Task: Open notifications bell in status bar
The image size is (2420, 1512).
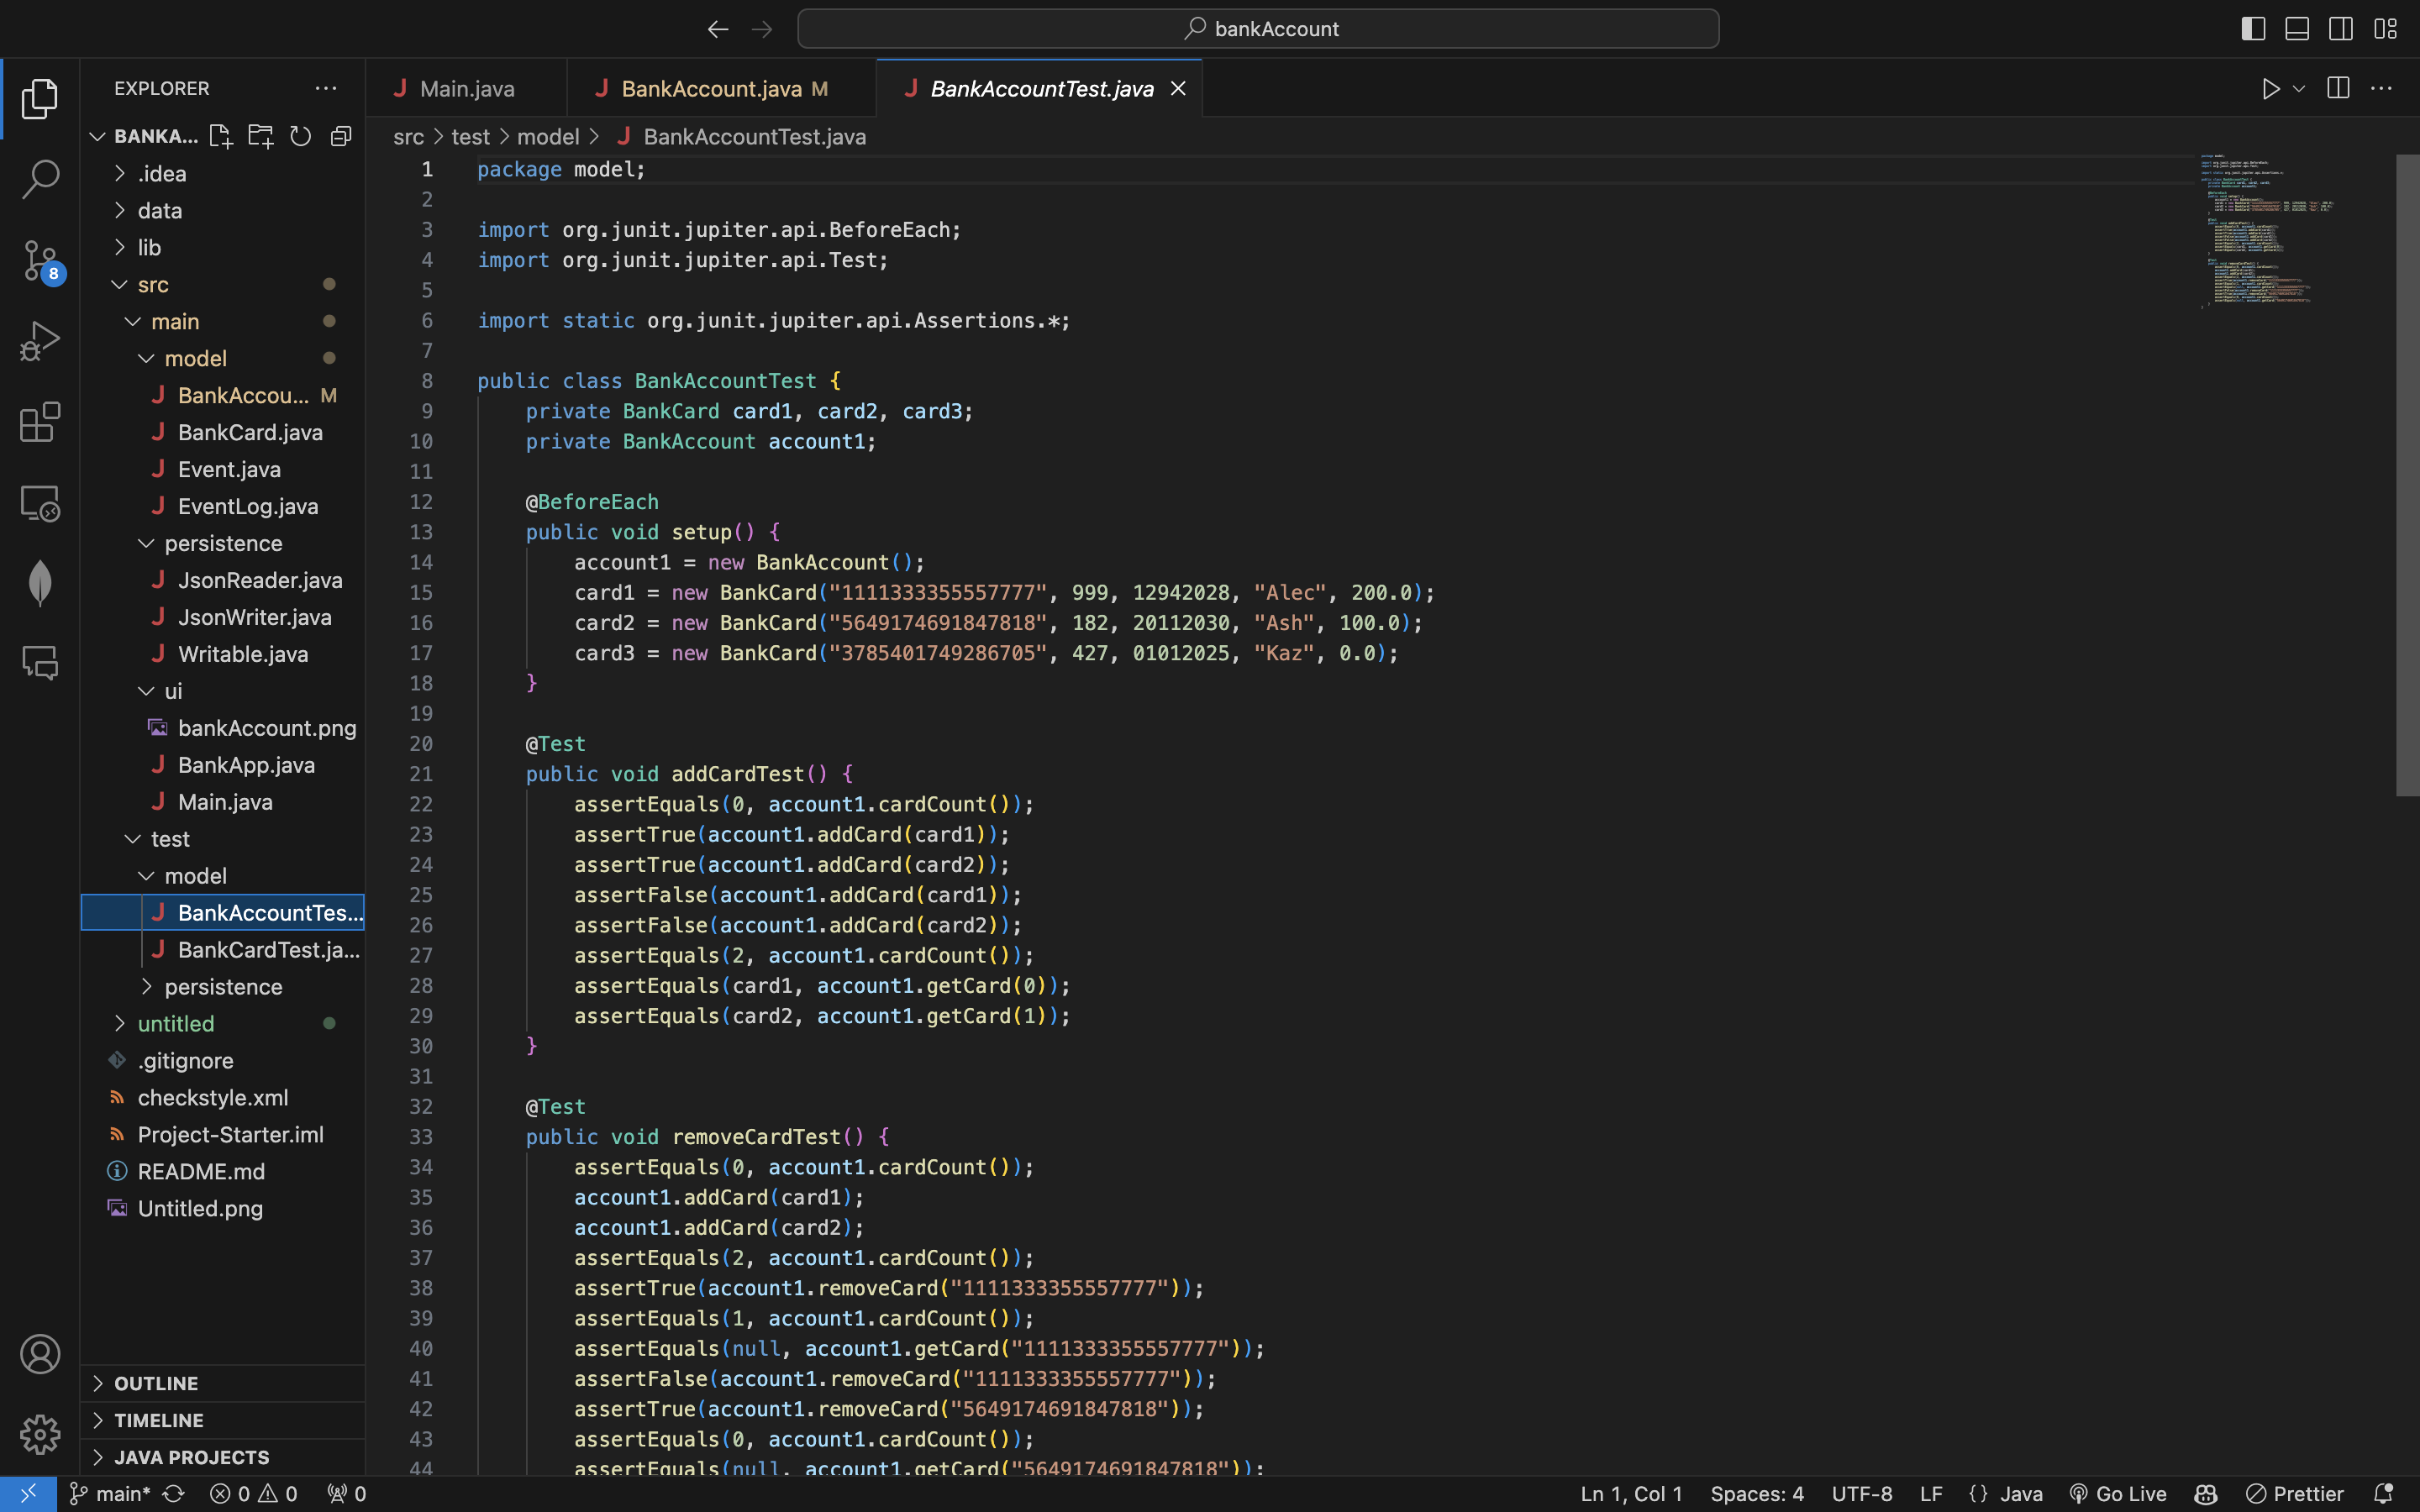Action: click(2384, 1494)
